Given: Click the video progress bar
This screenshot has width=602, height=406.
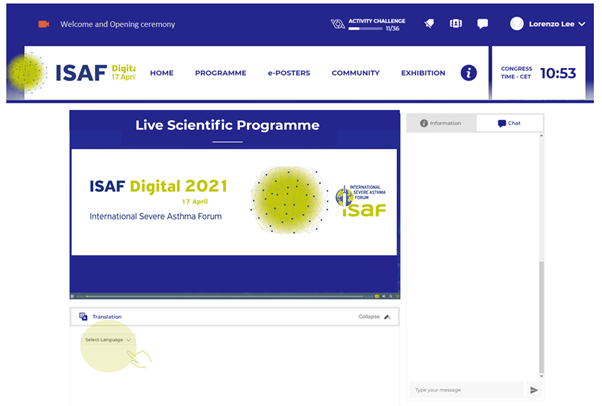Looking at the screenshot, I should point(225,296).
